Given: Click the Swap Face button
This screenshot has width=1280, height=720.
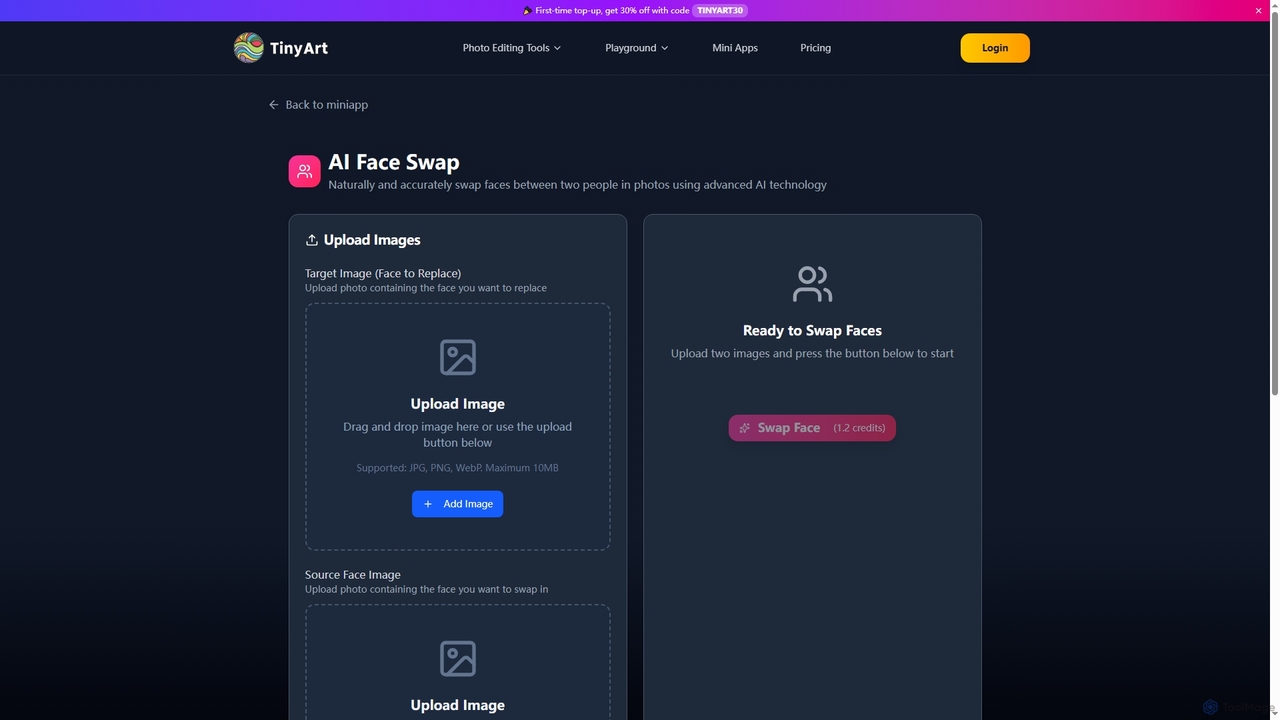Looking at the screenshot, I should pyautogui.click(x=812, y=428).
